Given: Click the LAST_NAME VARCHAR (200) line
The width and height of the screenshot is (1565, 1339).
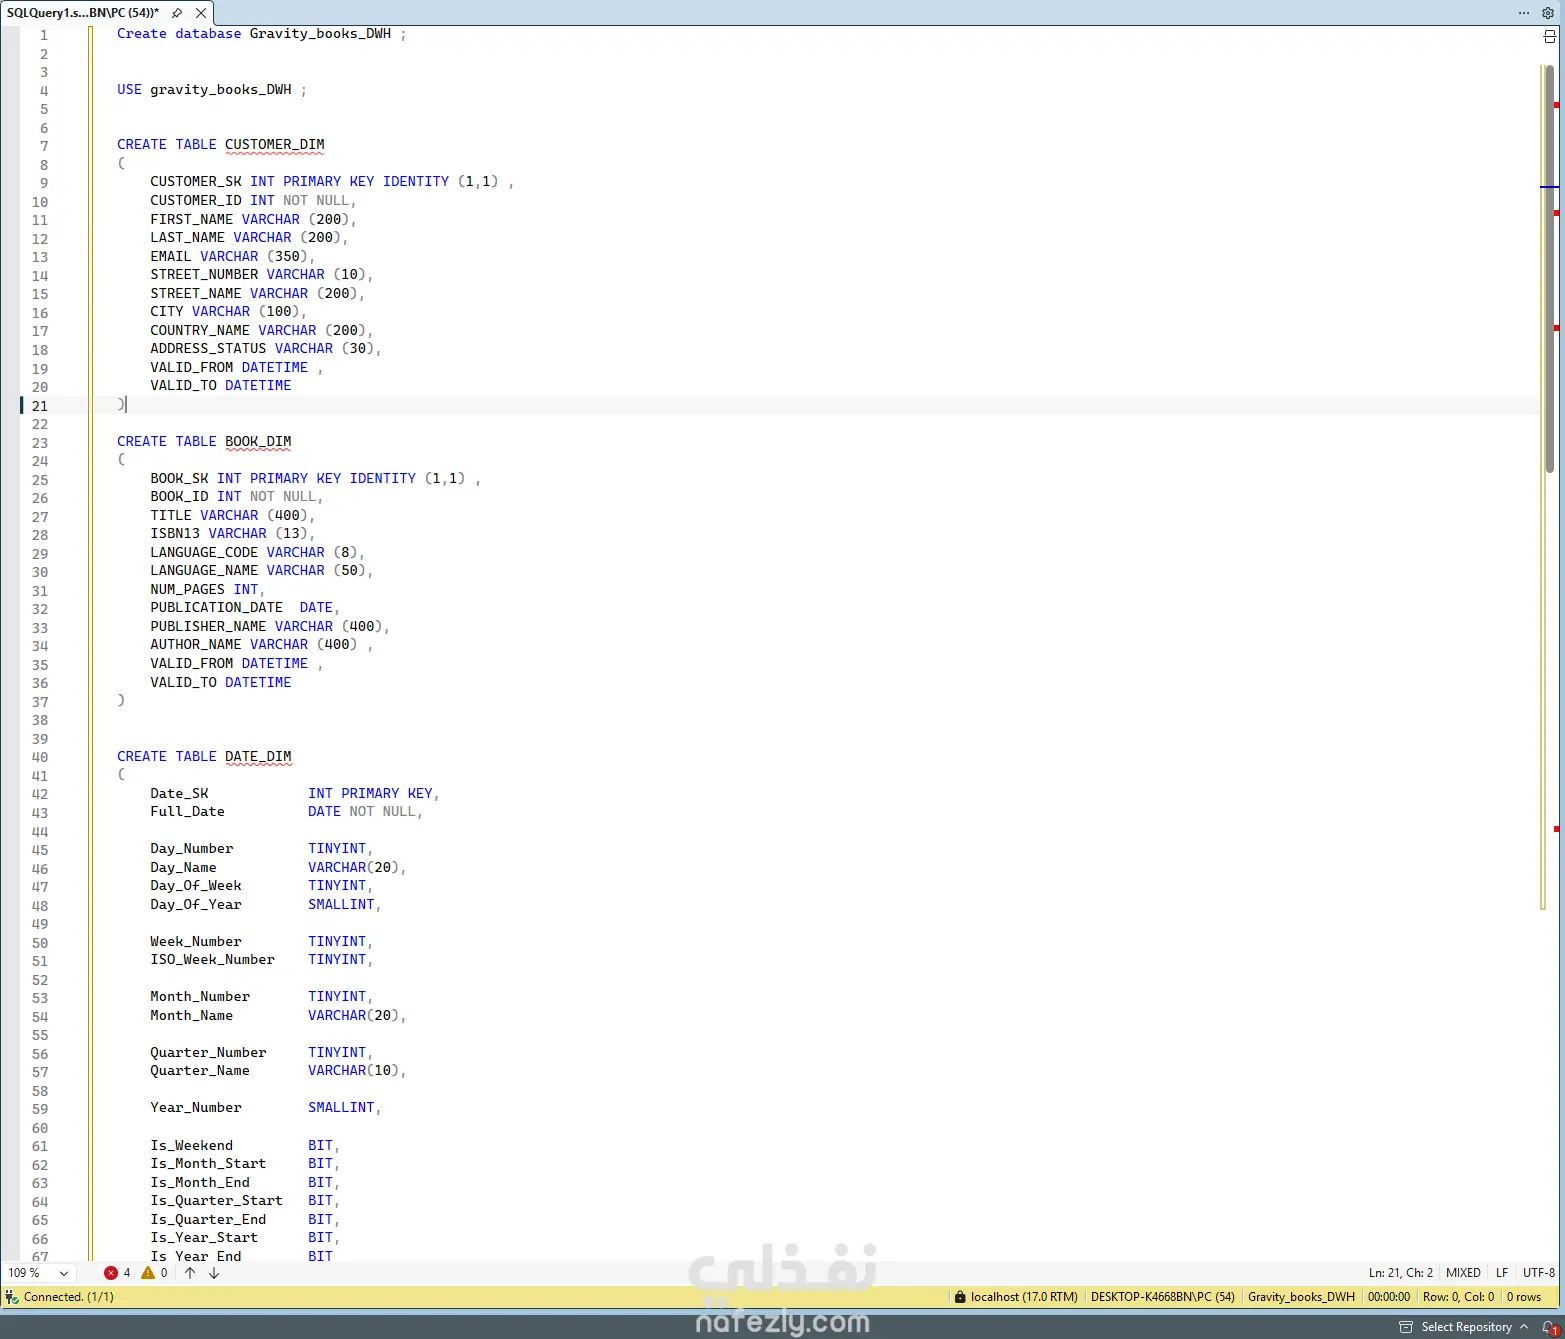Looking at the screenshot, I should pos(249,238).
